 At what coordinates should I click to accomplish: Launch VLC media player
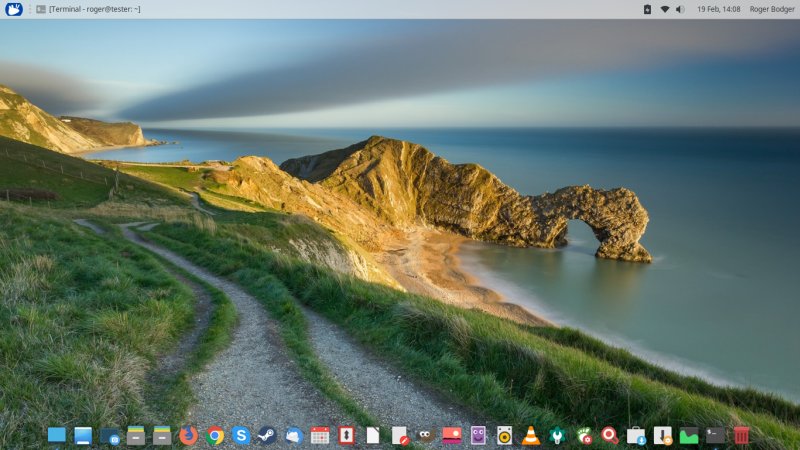531,435
